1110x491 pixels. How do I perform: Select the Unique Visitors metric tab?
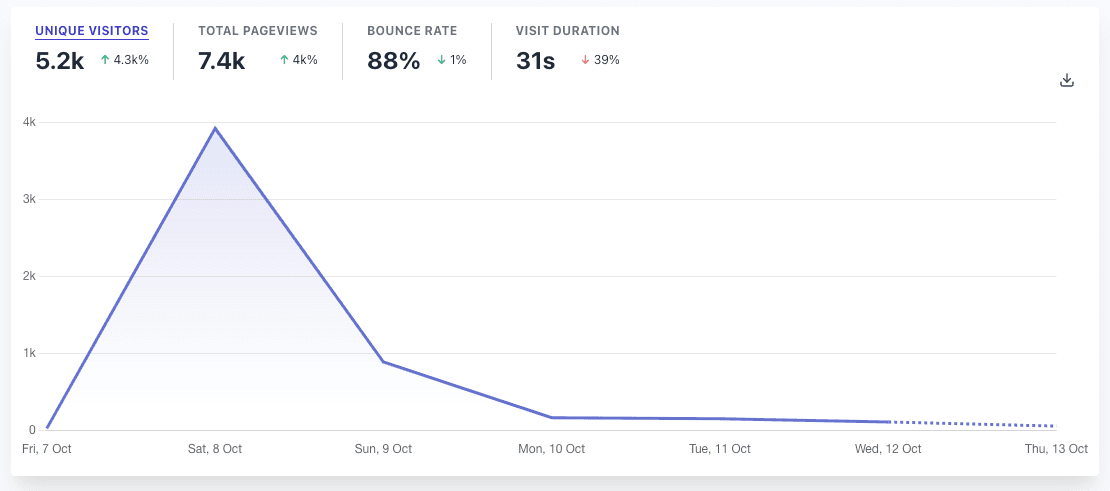92,31
